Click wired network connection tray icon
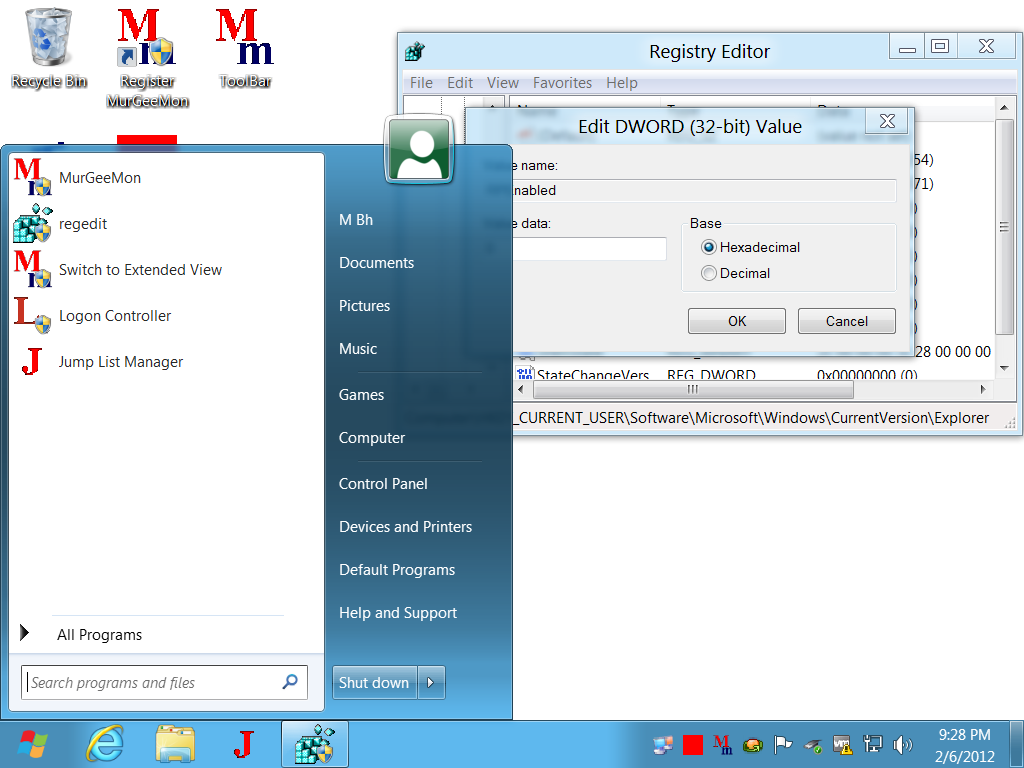Image resolution: width=1024 pixels, height=768 pixels. pos(872,745)
